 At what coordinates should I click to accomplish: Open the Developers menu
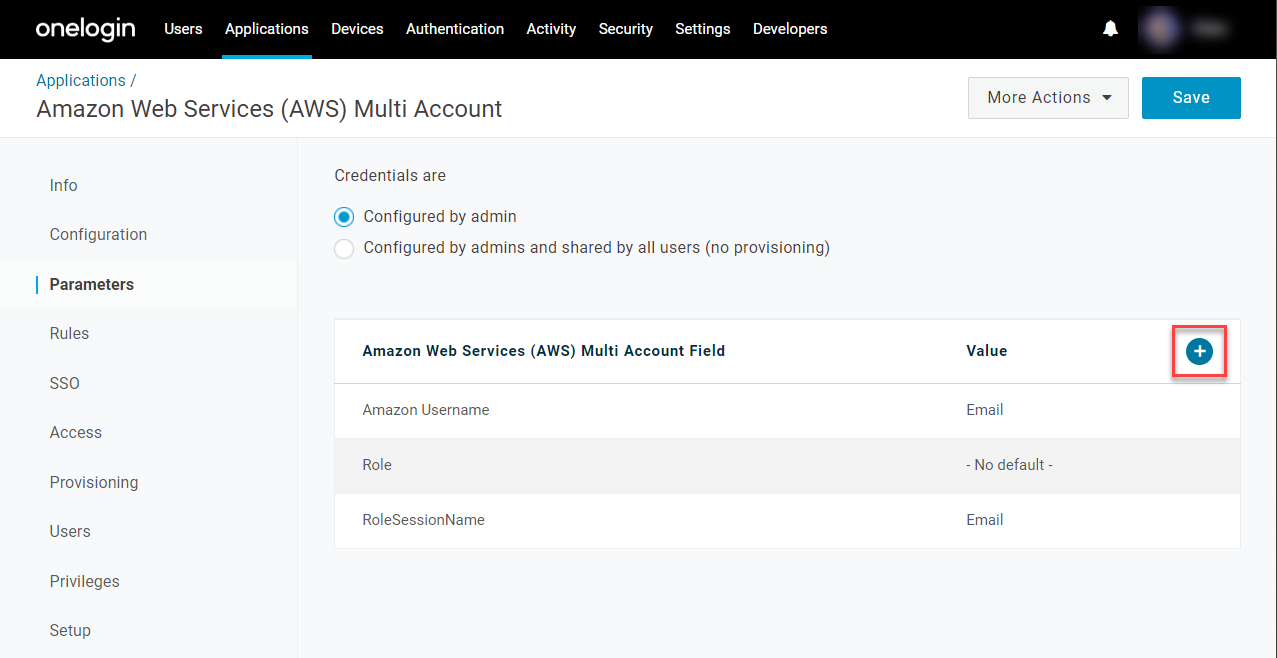pos(790,29)
